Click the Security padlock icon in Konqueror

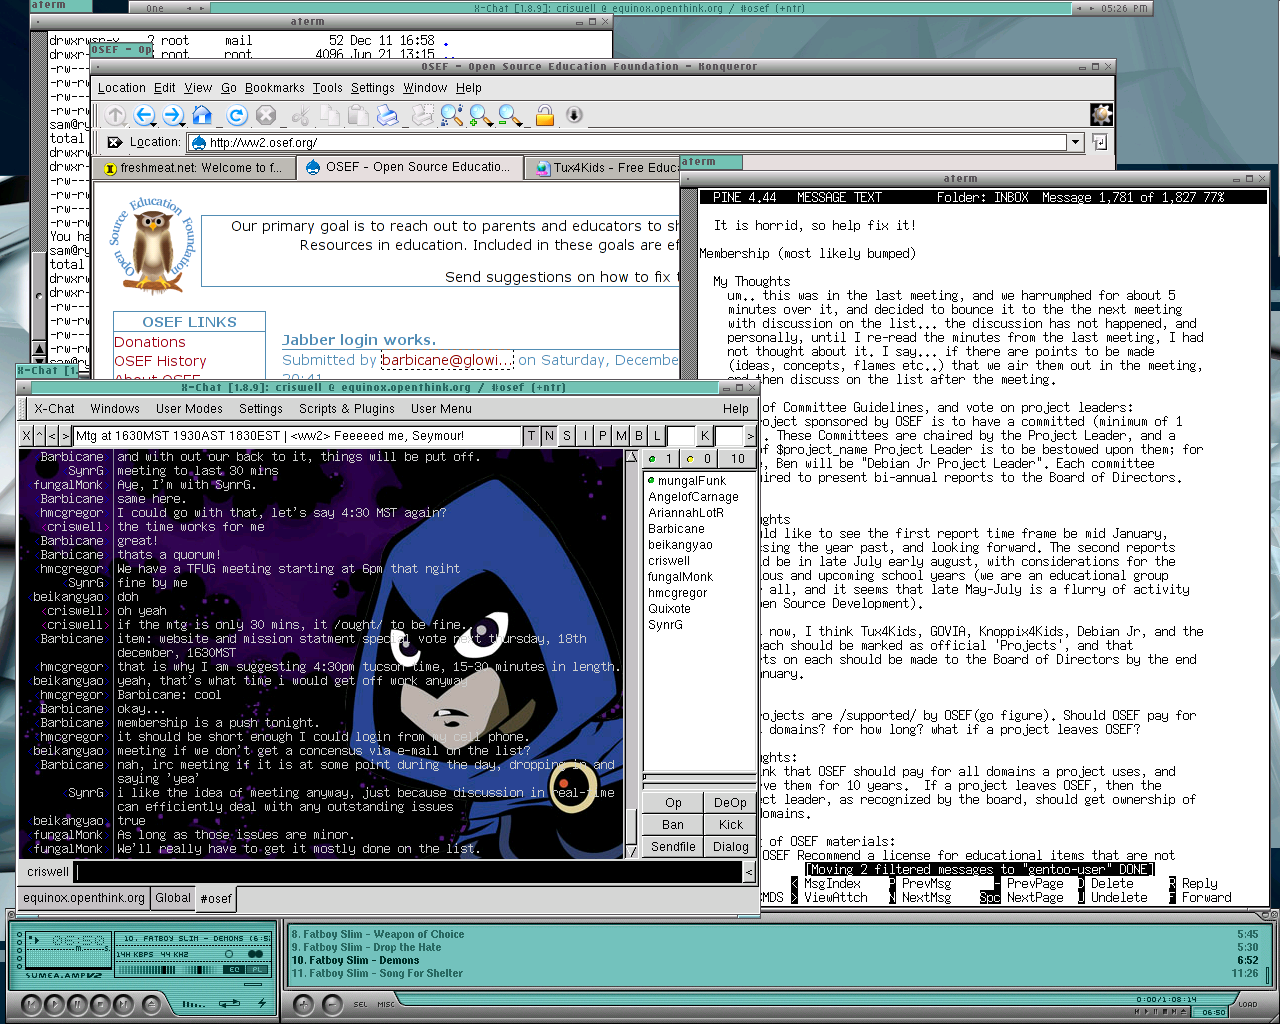pyautogui.click(x=544, y=115)
